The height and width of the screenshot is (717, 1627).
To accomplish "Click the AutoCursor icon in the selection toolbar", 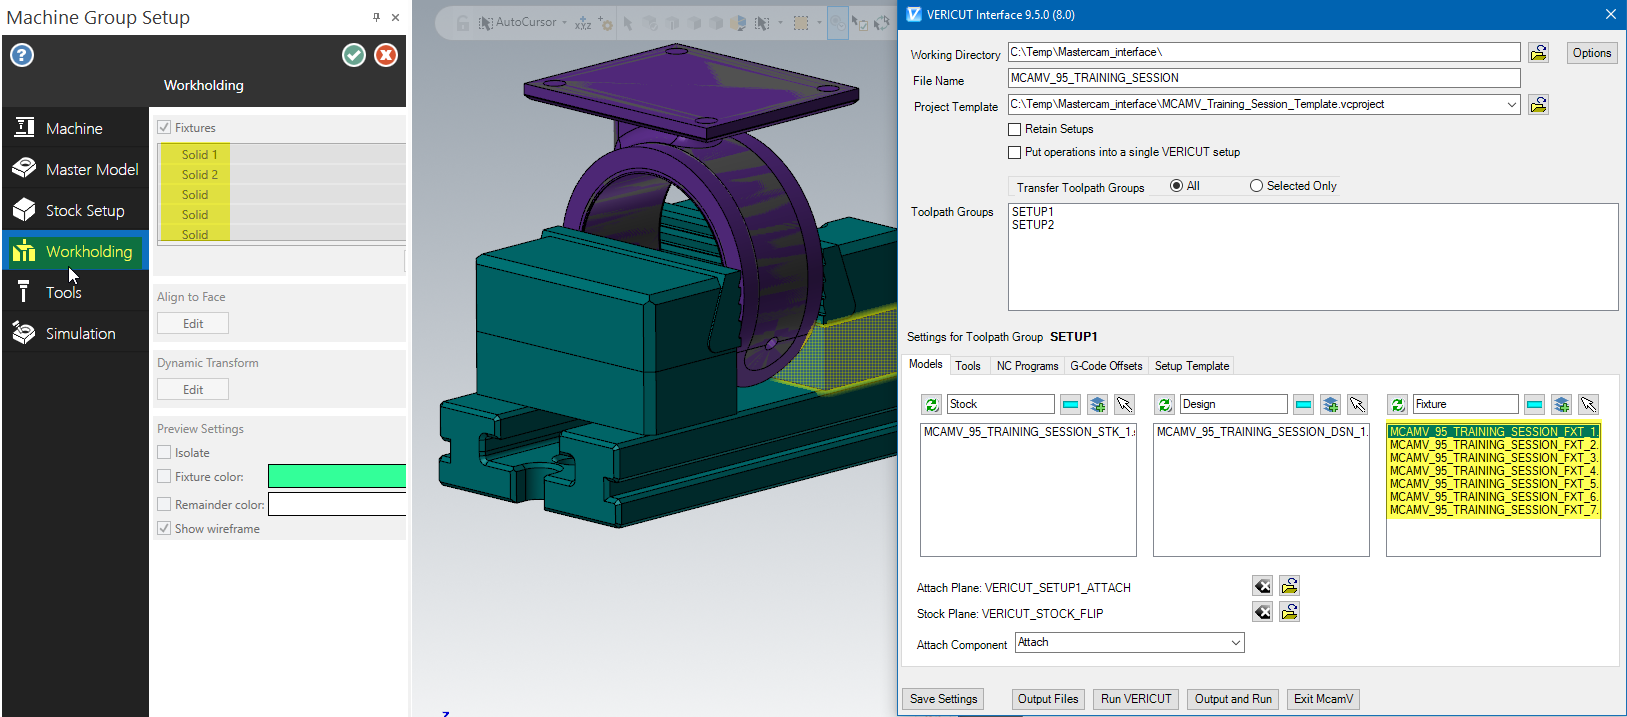I will [x=486, y=22].
